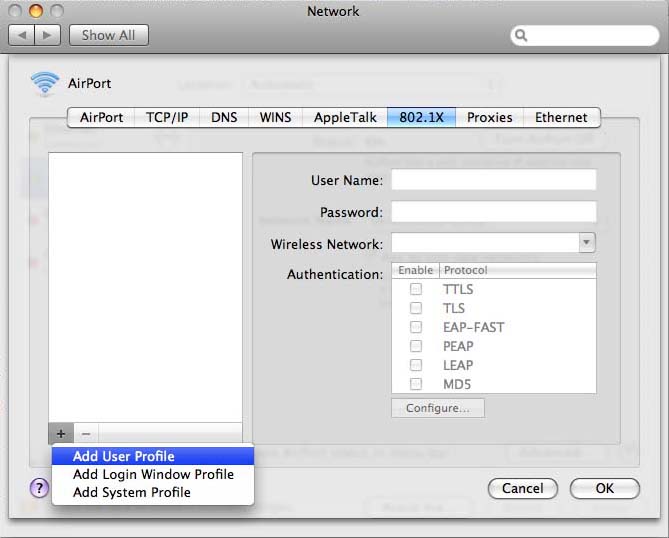Switch to the AppleTalk tab
The height and width of the screenshot is (538, 669).
(x=345, y=117)
